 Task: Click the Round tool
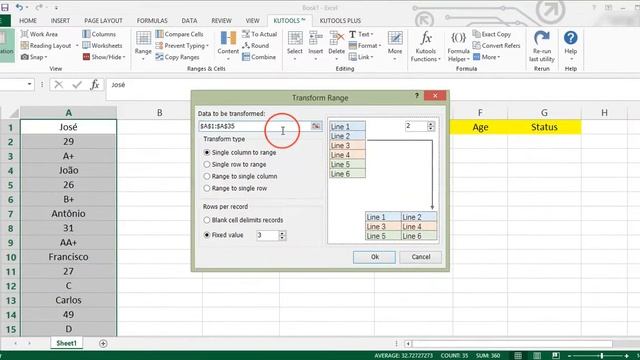pyautogui.click(x=256, y=46)
